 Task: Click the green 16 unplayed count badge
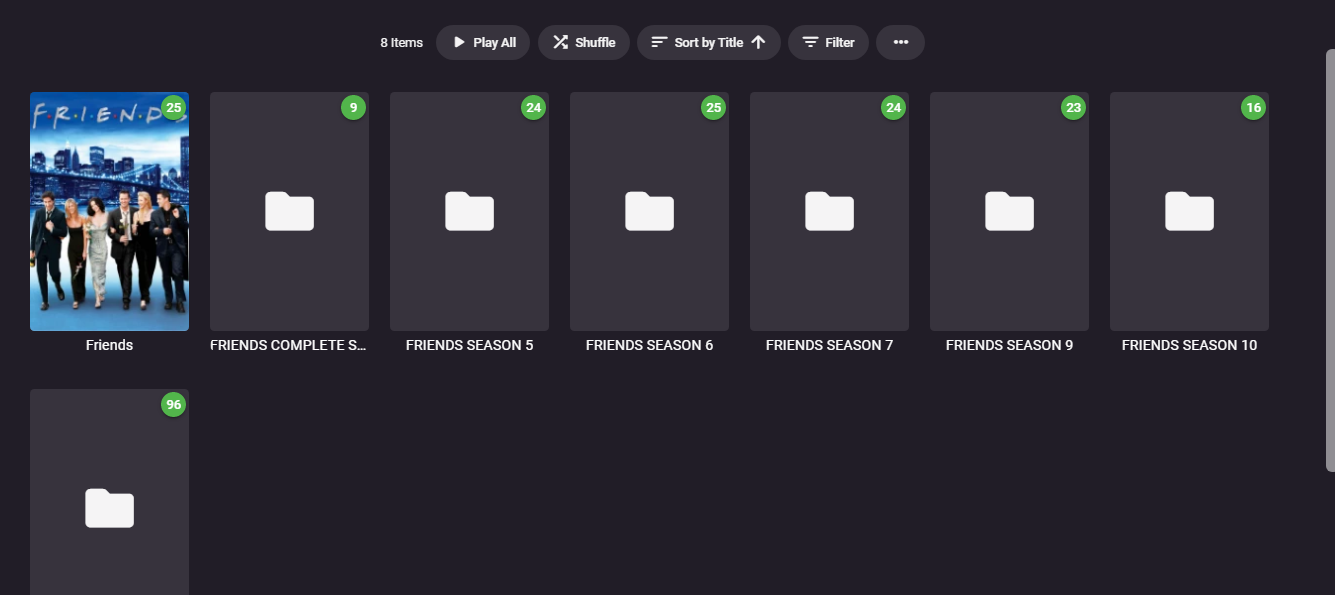[x=1253, y=107]
